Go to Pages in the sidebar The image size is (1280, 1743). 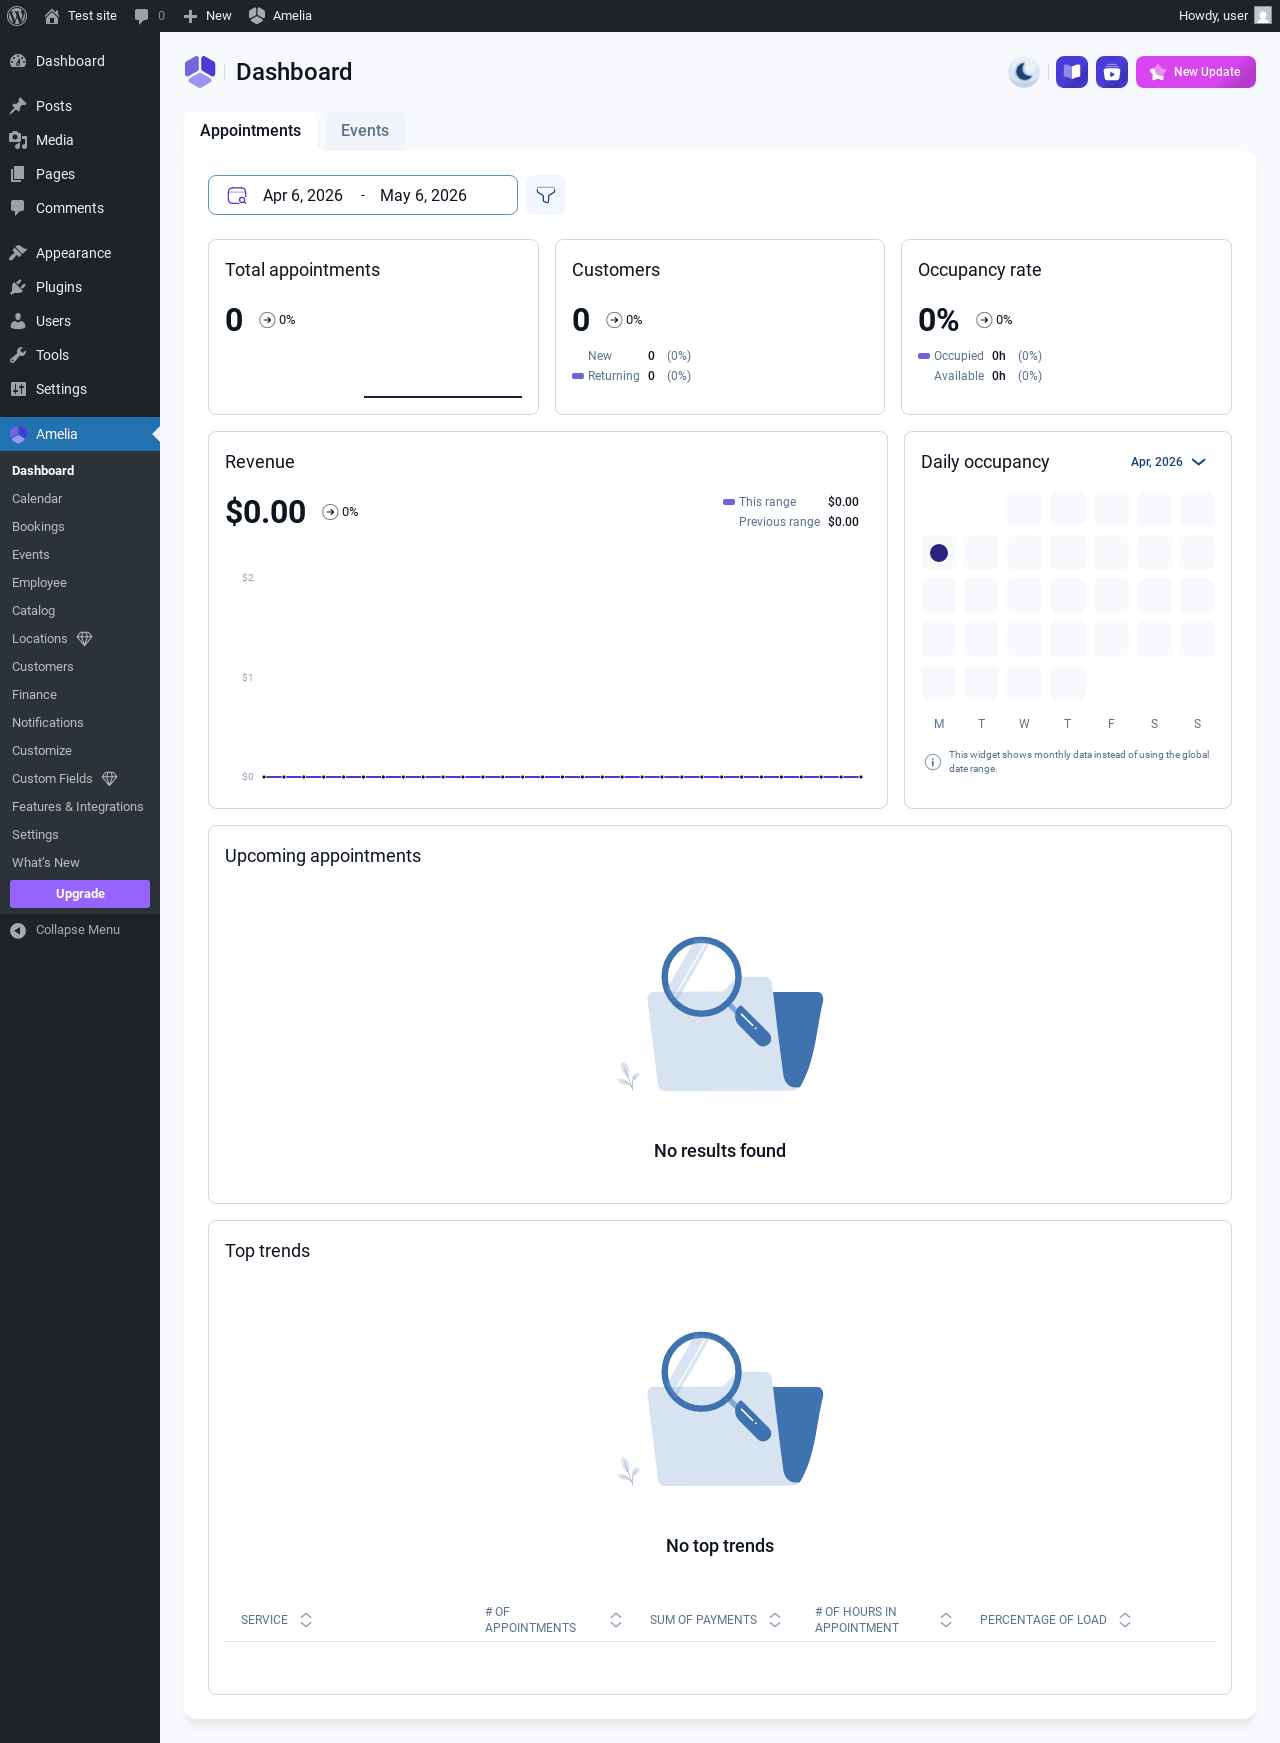(x=80, y=174)
